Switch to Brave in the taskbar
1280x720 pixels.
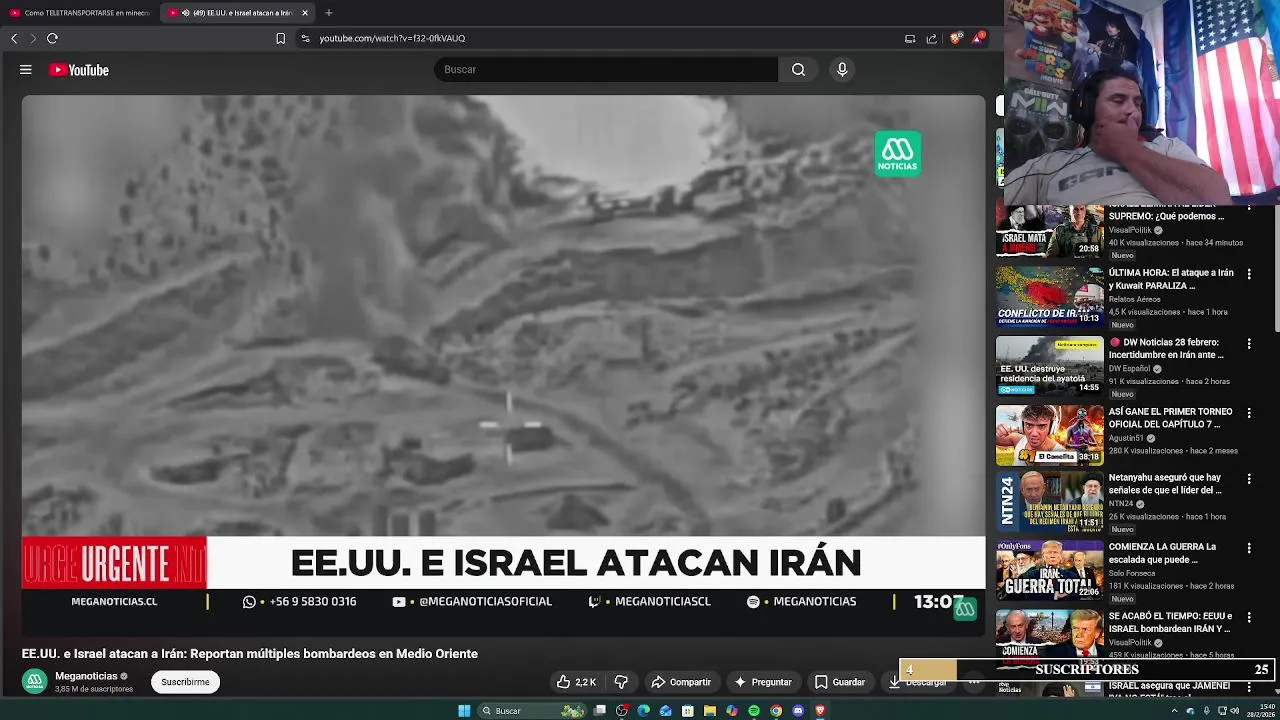point(820,711)
